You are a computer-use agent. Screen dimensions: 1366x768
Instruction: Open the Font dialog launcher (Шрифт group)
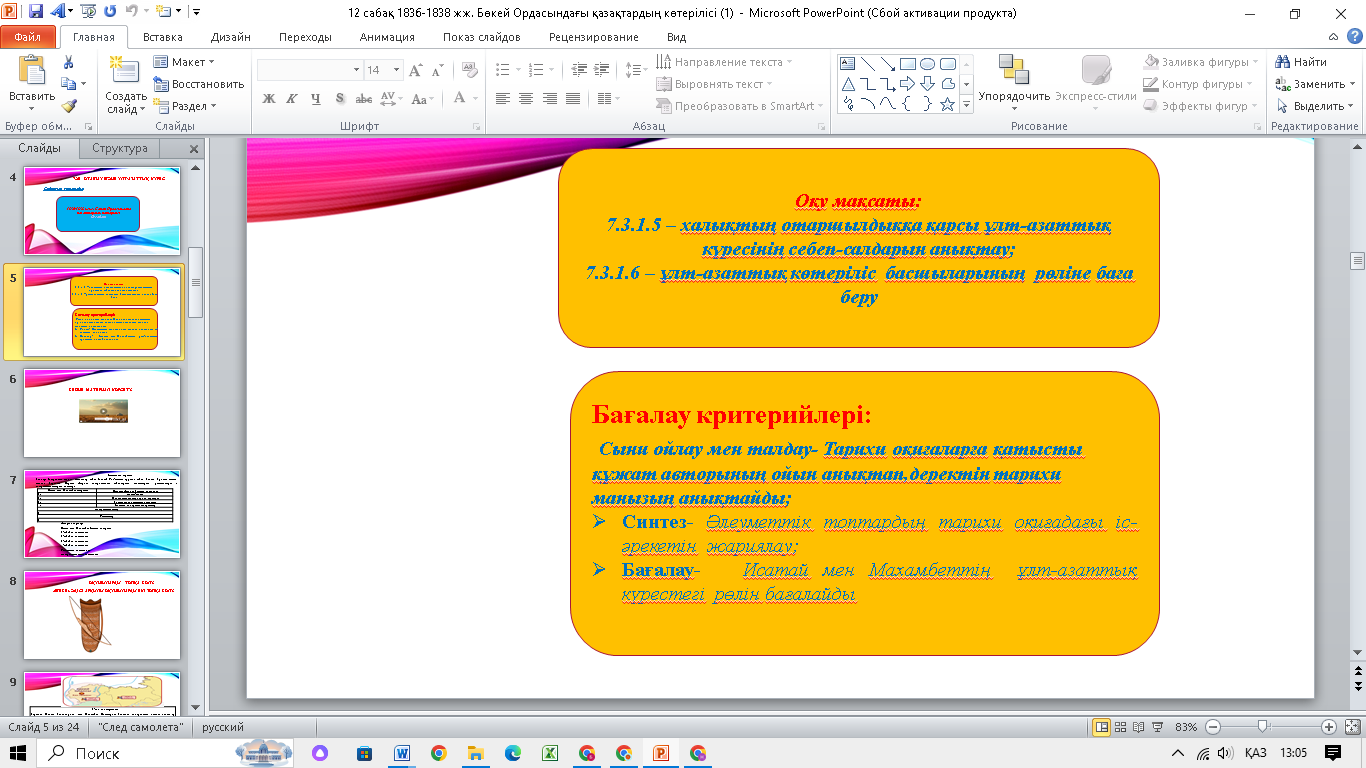coord(476,127)
